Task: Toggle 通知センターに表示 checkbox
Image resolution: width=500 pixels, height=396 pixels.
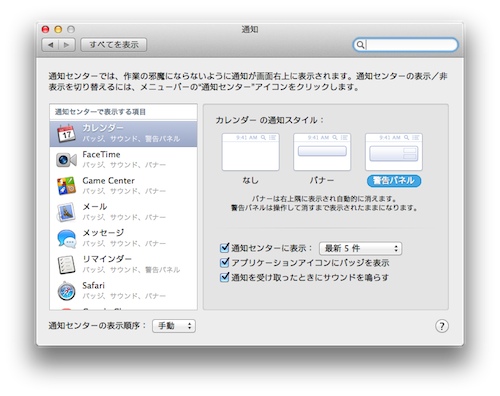Action: point(225,248)
